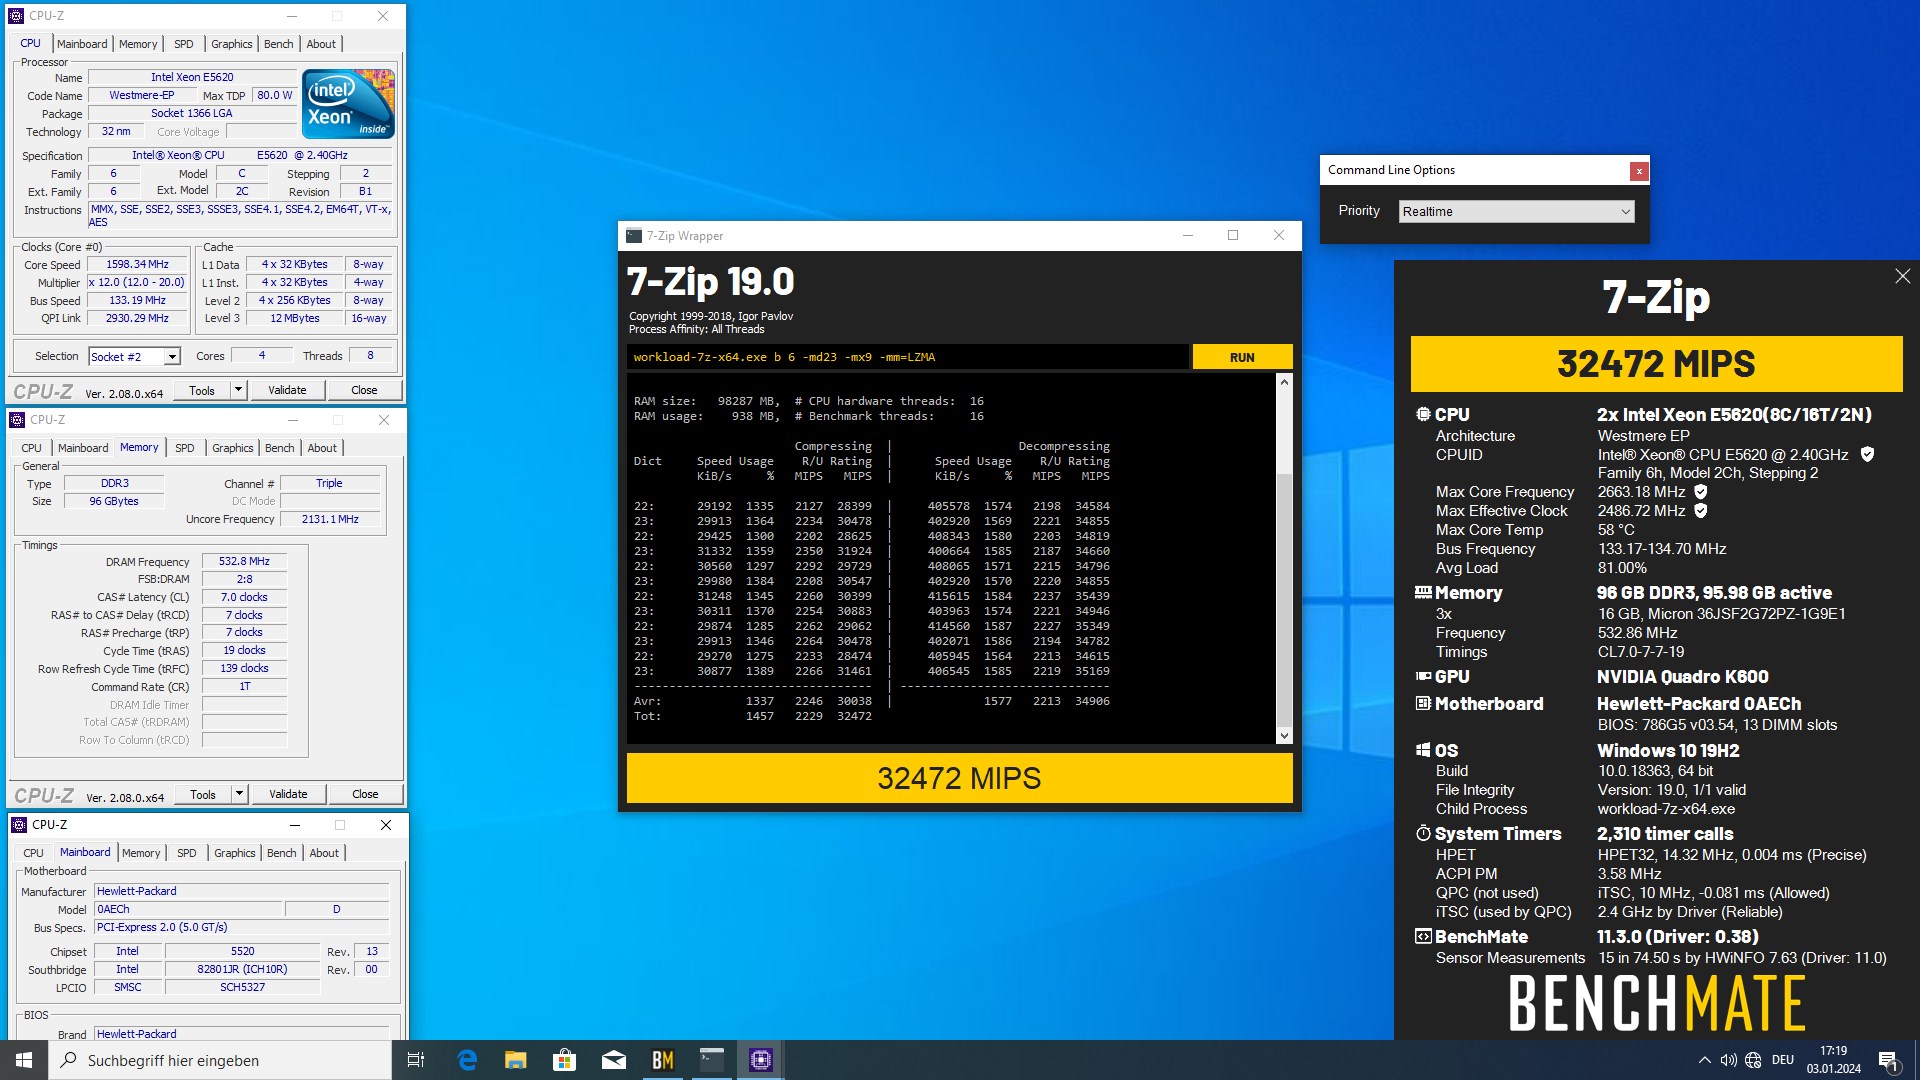Viewport: 1920px width, 1080px height.
Task: Click the 7-Zip console scrollbar thumb
Action: coord(1284,598)
